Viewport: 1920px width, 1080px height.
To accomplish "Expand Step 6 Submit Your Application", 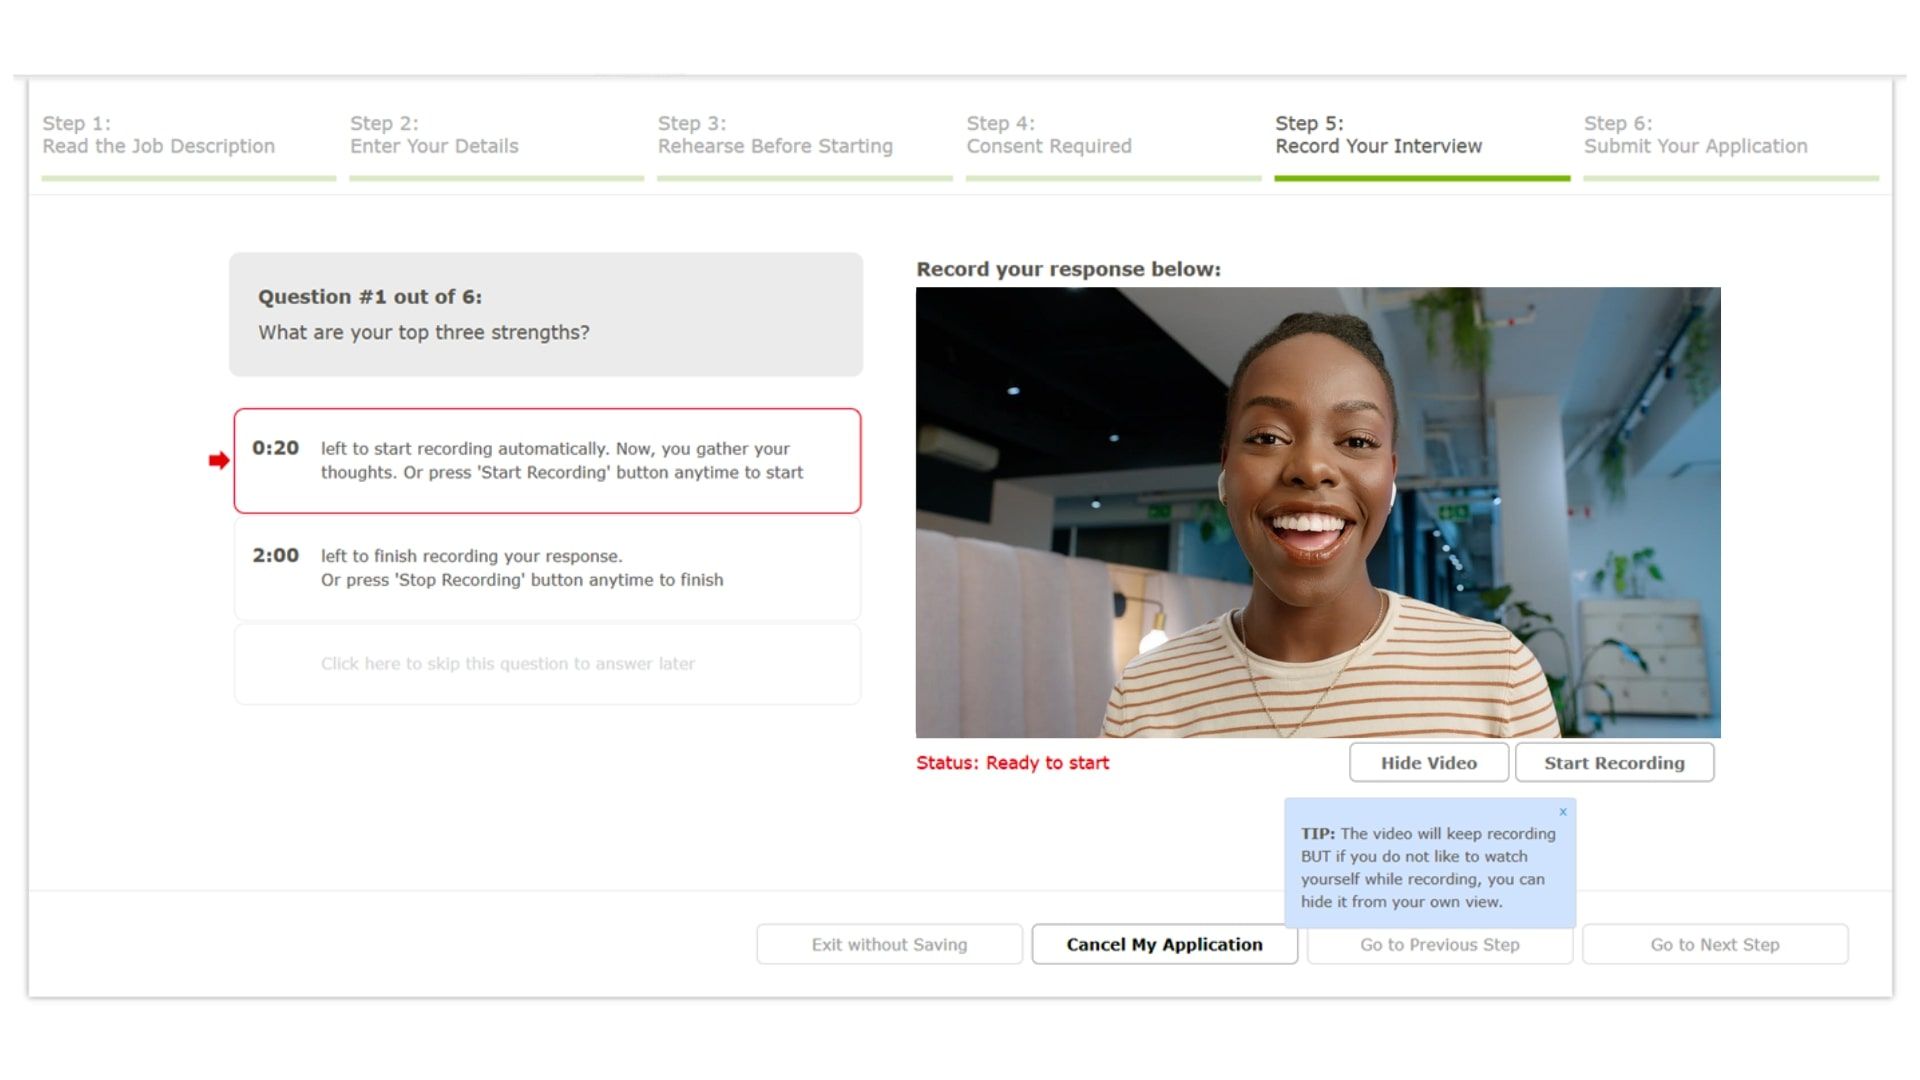I will (1695, 133).
